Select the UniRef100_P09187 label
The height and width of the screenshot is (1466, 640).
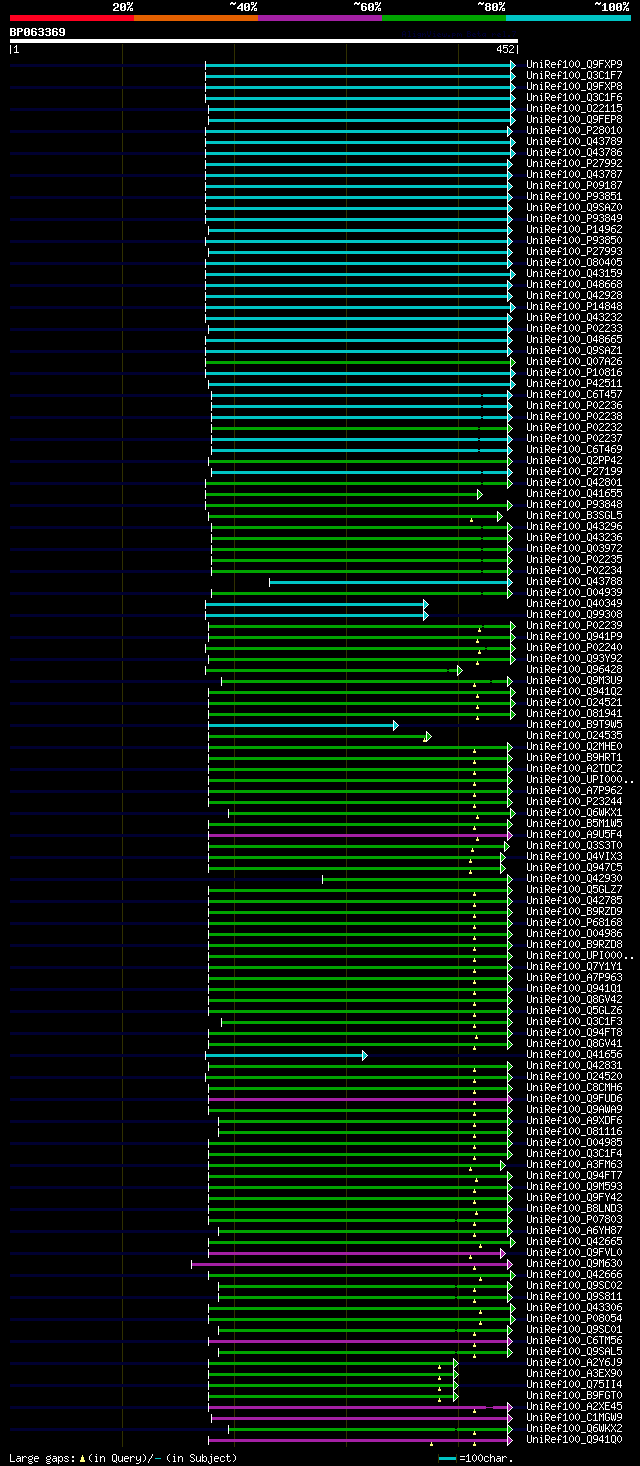[574, 185]
